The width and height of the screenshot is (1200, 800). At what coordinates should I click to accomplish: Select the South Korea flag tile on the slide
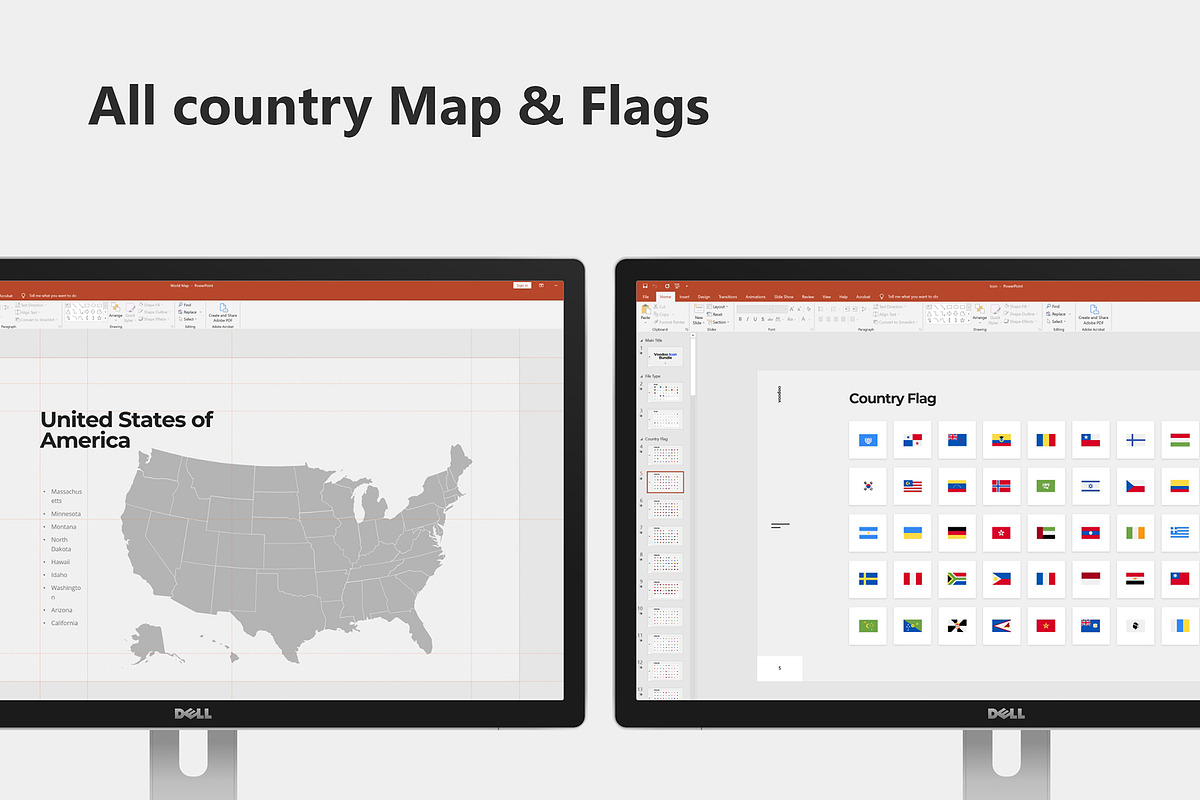[x=867, y=486]
